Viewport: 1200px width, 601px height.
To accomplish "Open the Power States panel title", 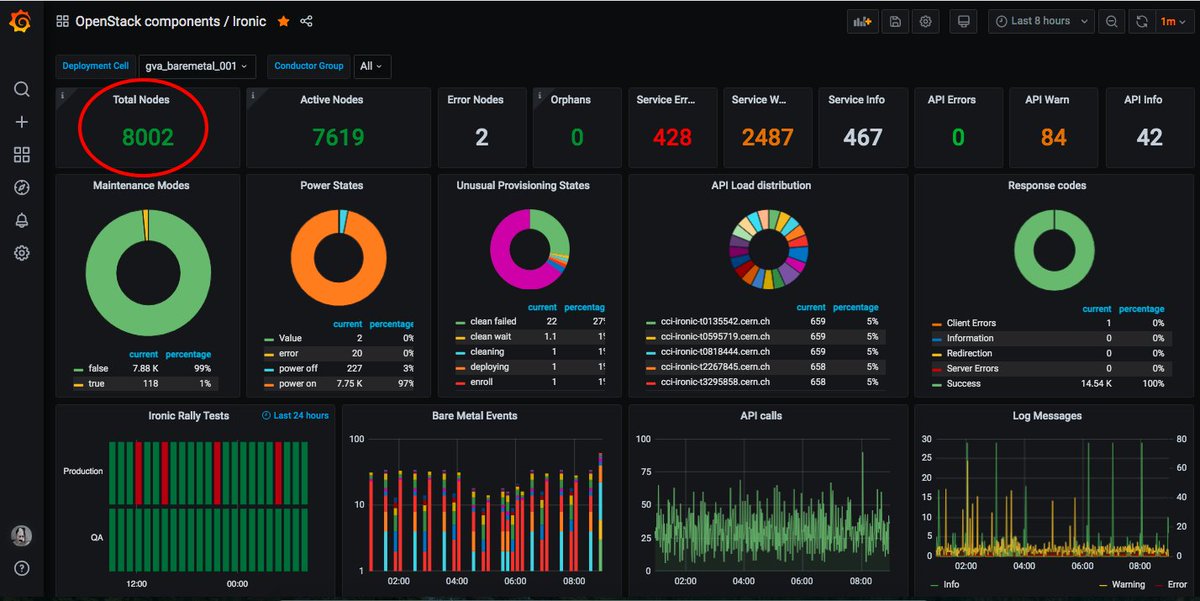I will point(332,185).
